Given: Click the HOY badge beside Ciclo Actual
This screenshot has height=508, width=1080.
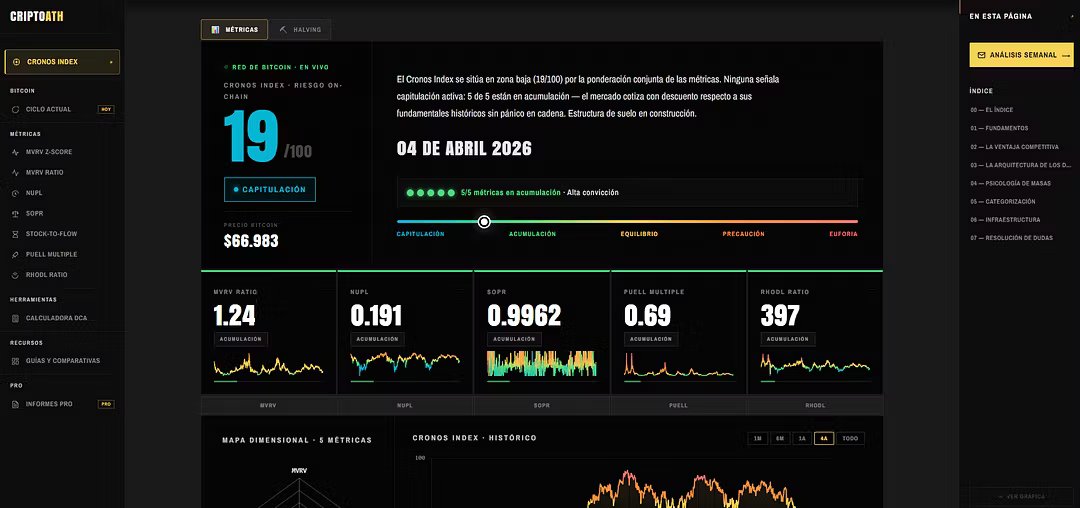Looking at the screenshot, I should tap(106, 109).
